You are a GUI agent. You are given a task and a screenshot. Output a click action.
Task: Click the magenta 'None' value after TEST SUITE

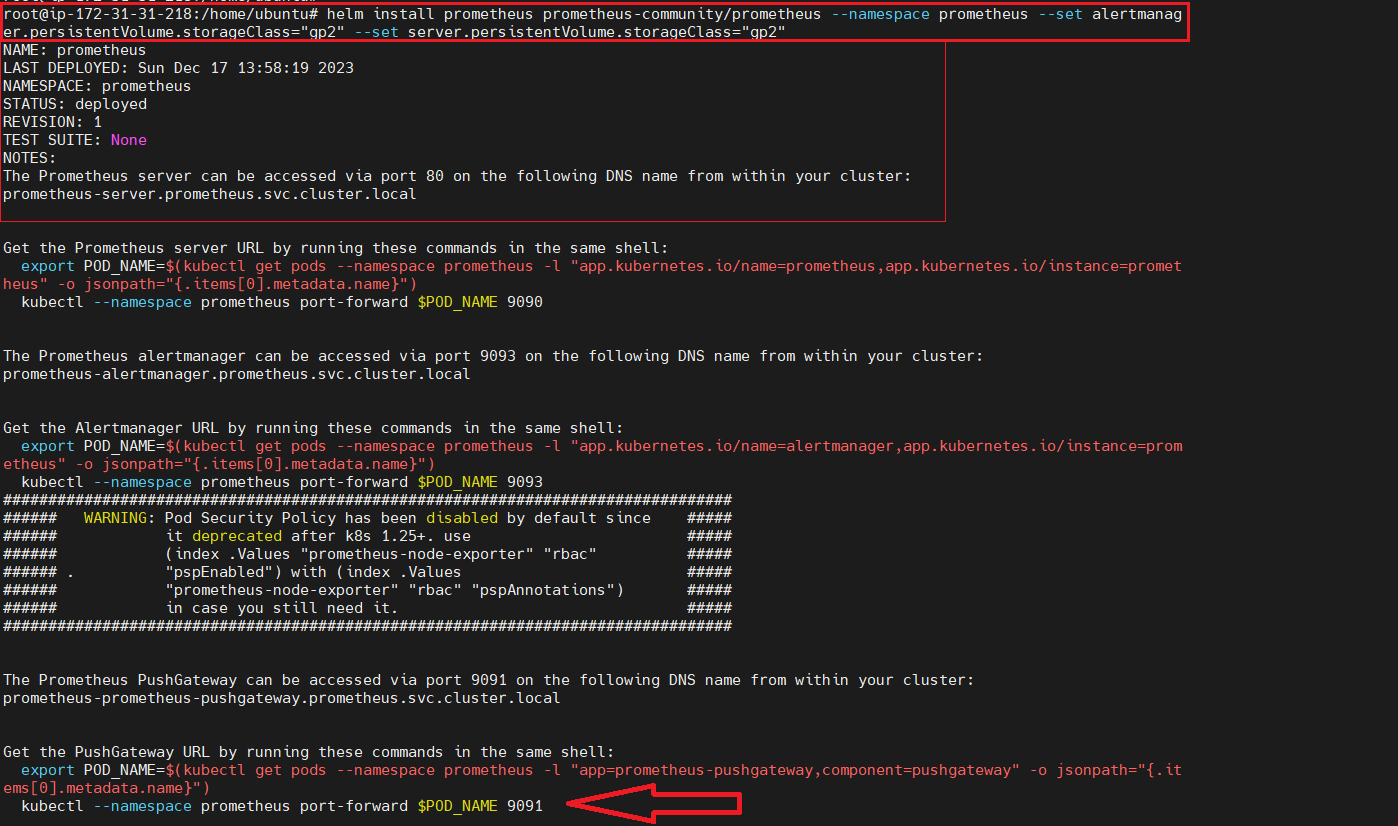[129, 140]
